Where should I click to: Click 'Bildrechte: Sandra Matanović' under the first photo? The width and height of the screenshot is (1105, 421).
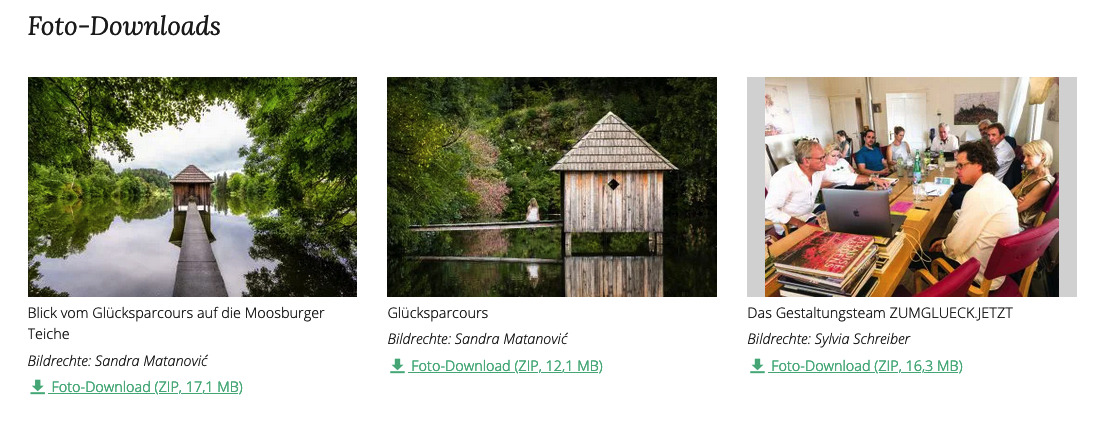coord(118,360)
